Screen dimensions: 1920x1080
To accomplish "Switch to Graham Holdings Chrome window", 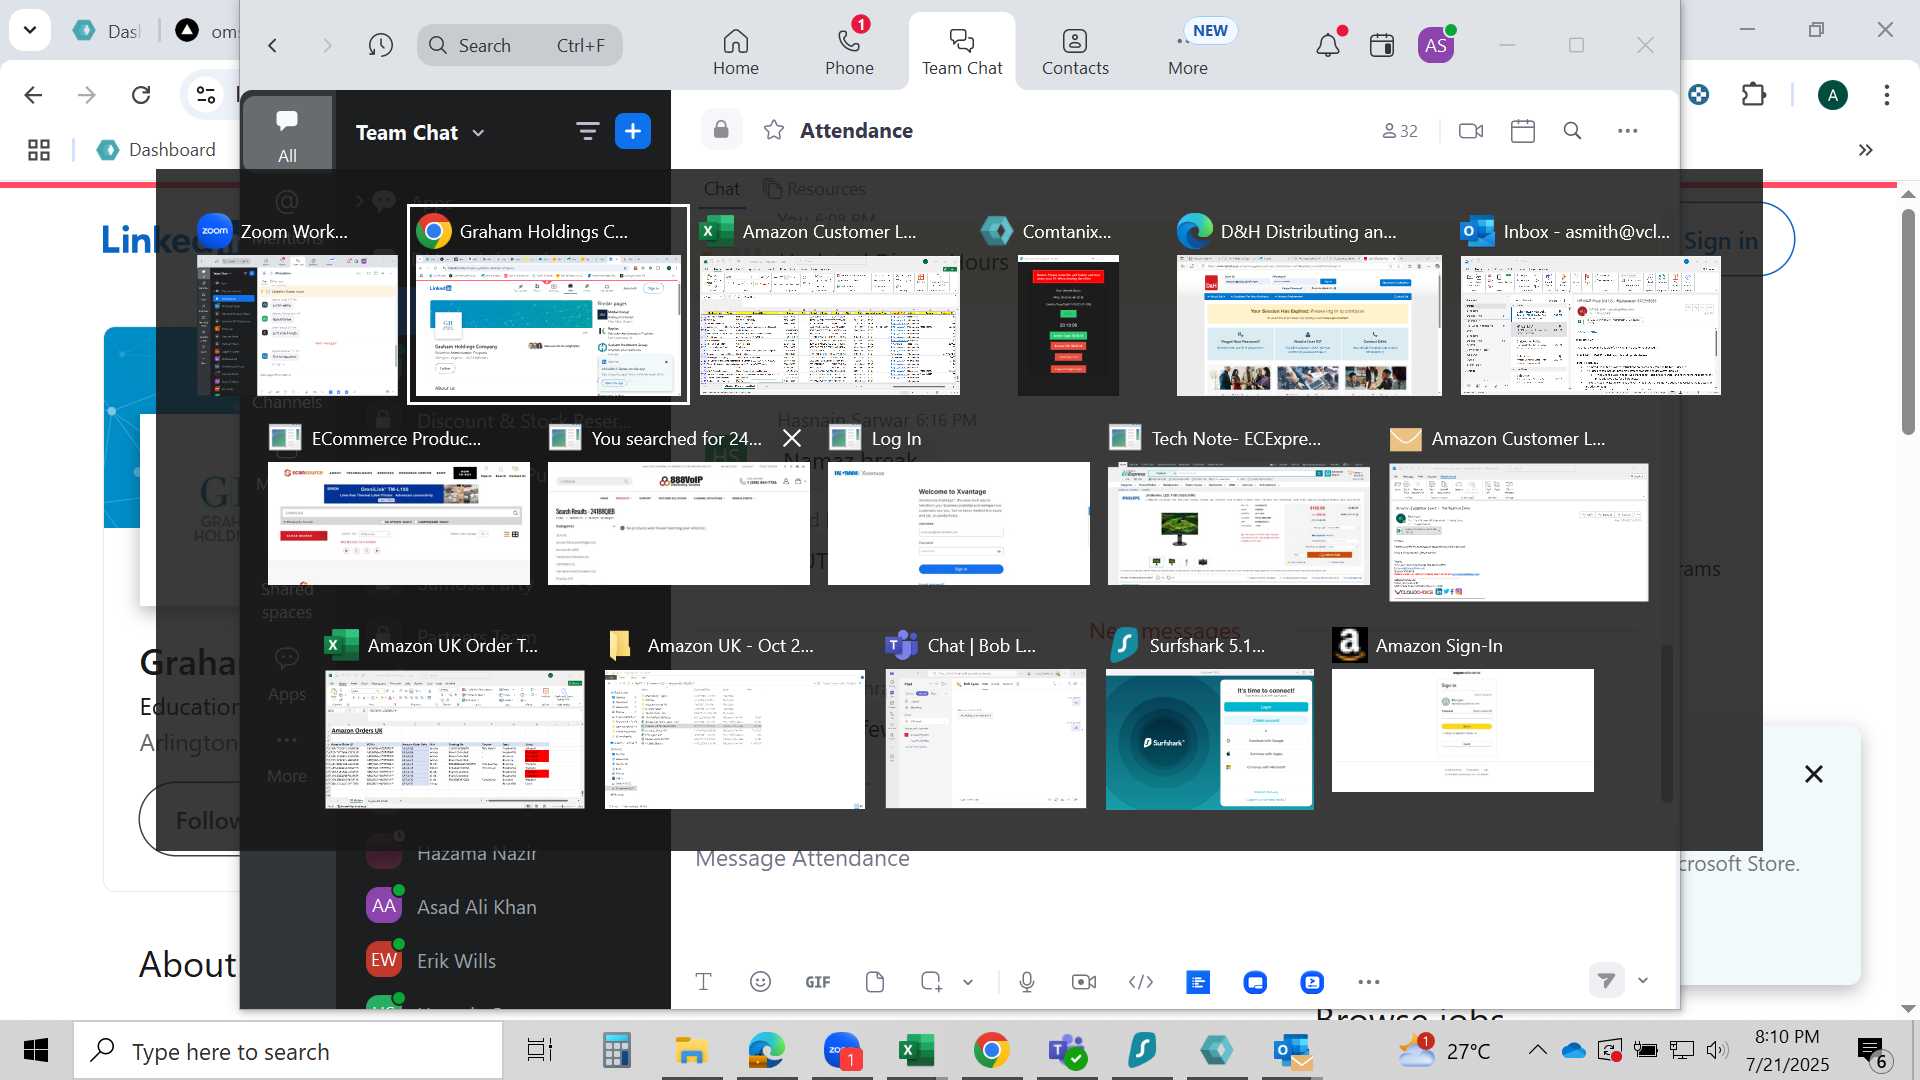I will (548, 325).
